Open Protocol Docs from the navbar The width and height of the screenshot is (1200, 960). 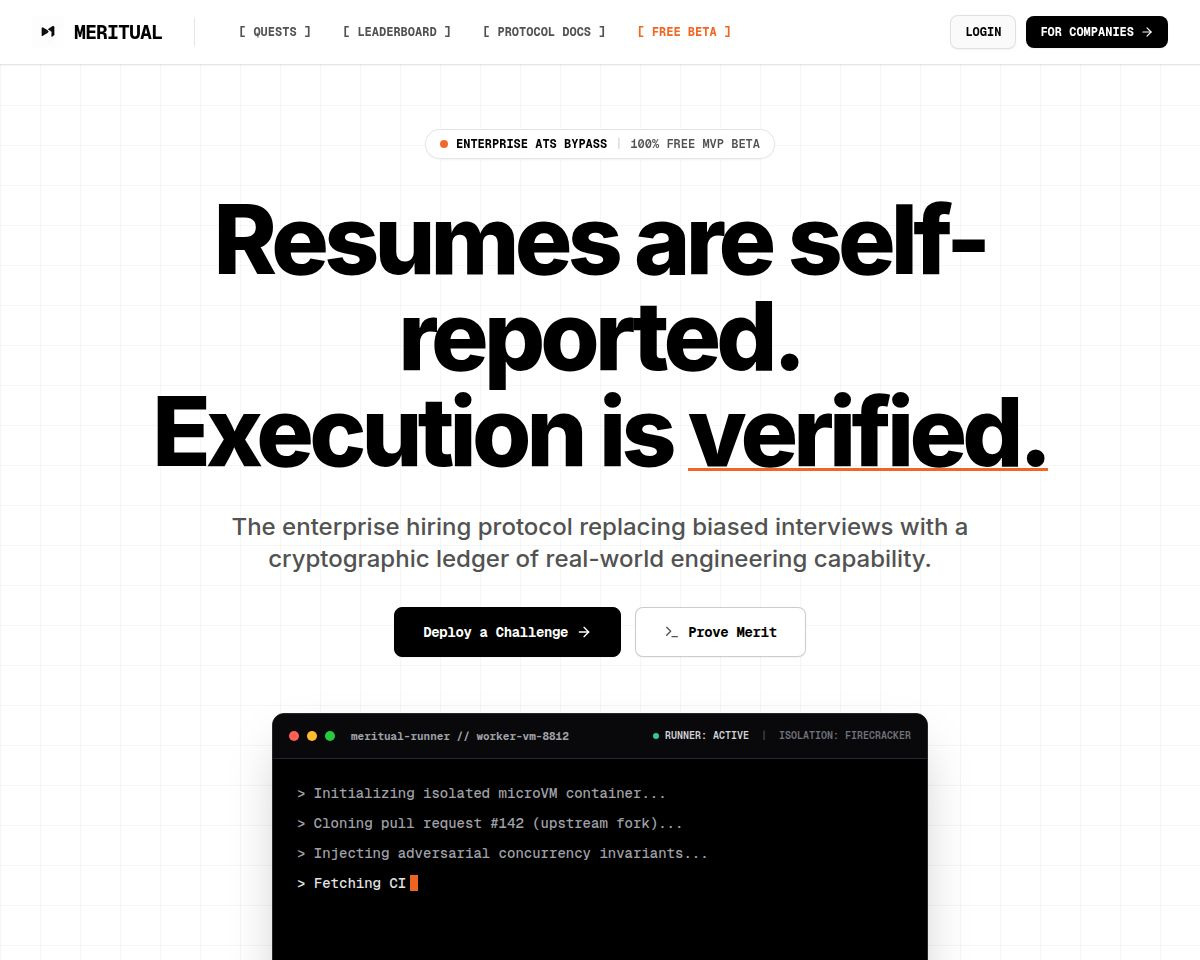pyautogui.click(x=544, y=32)
